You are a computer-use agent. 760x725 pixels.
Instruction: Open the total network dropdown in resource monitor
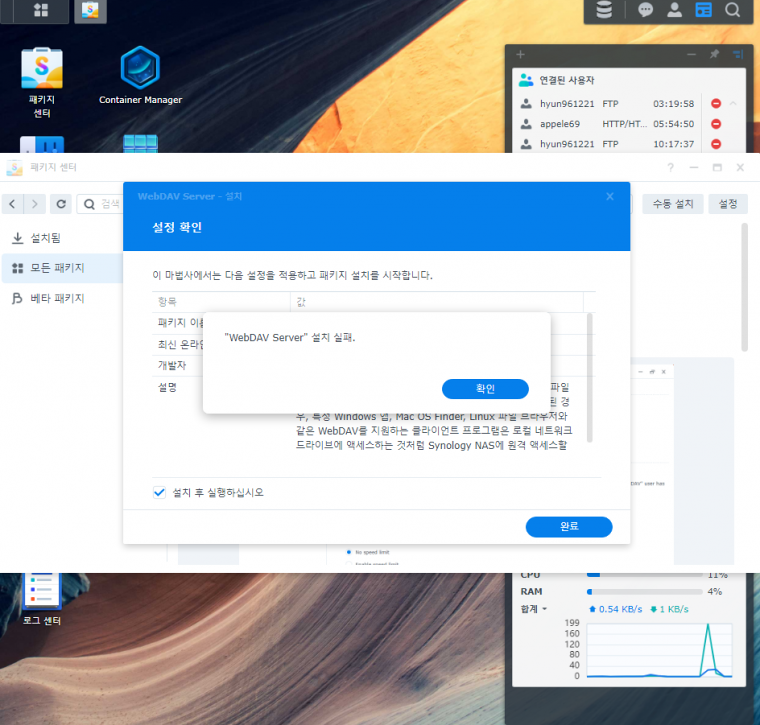[x=534, y=609]
